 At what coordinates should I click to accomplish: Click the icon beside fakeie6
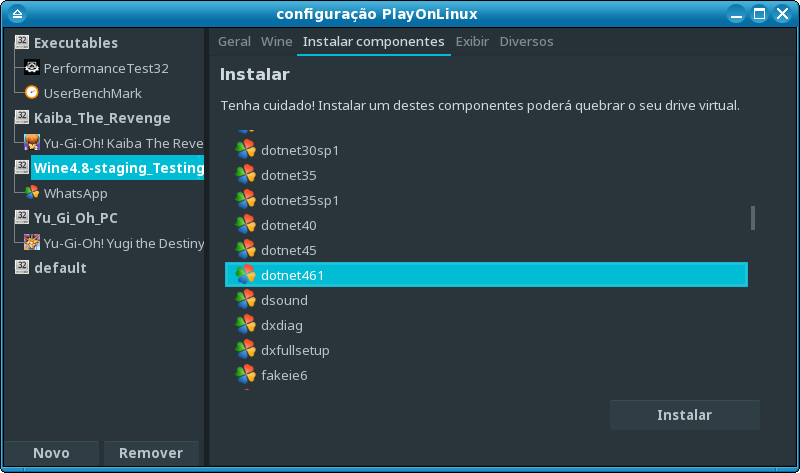(245, 375)
